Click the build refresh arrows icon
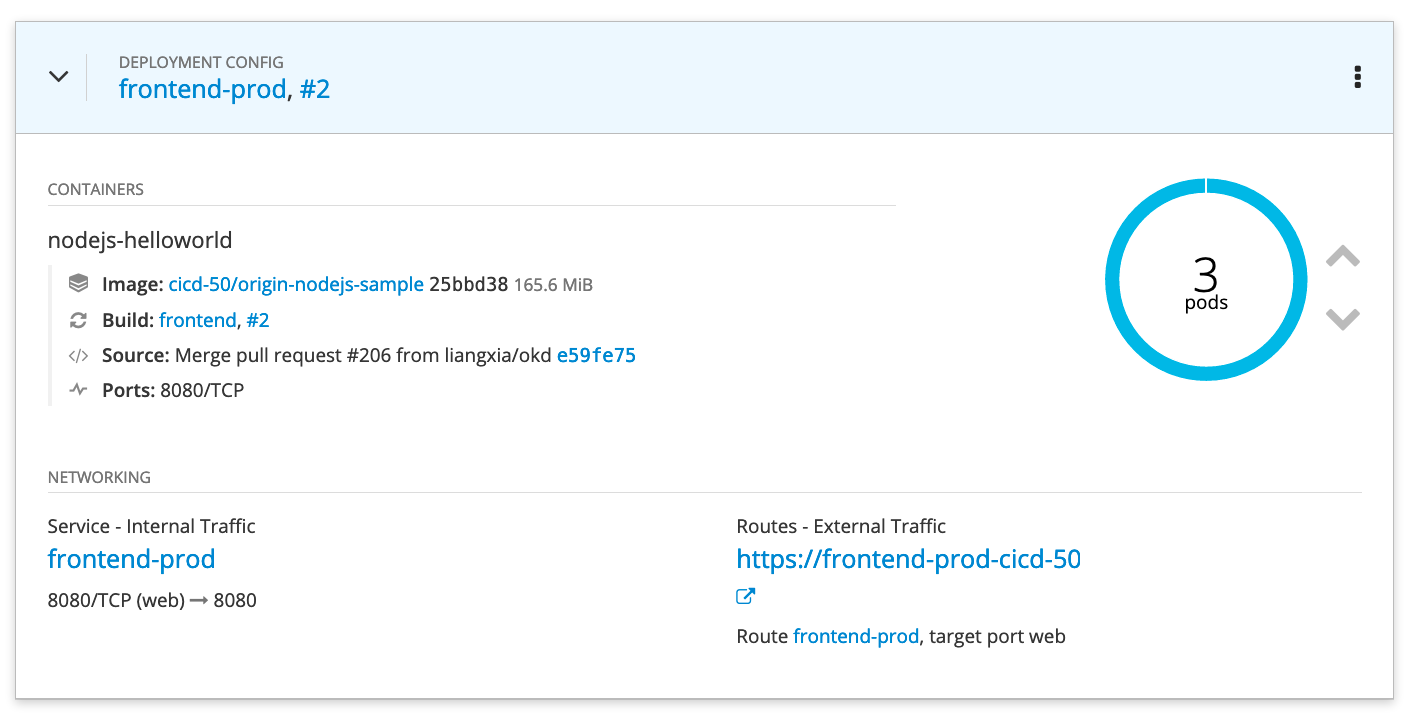This screenshot has height=718, width=1416. coord(78,320)
